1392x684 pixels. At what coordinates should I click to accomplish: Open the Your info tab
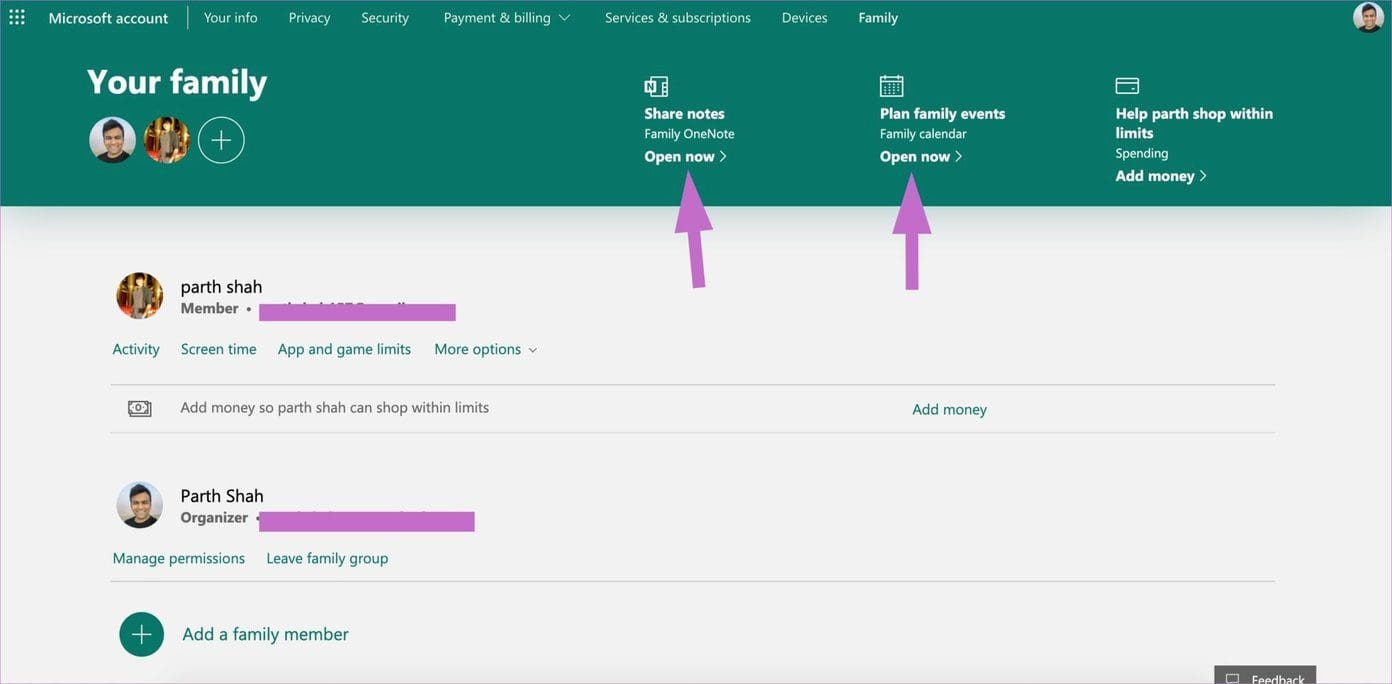click(231, 18)
